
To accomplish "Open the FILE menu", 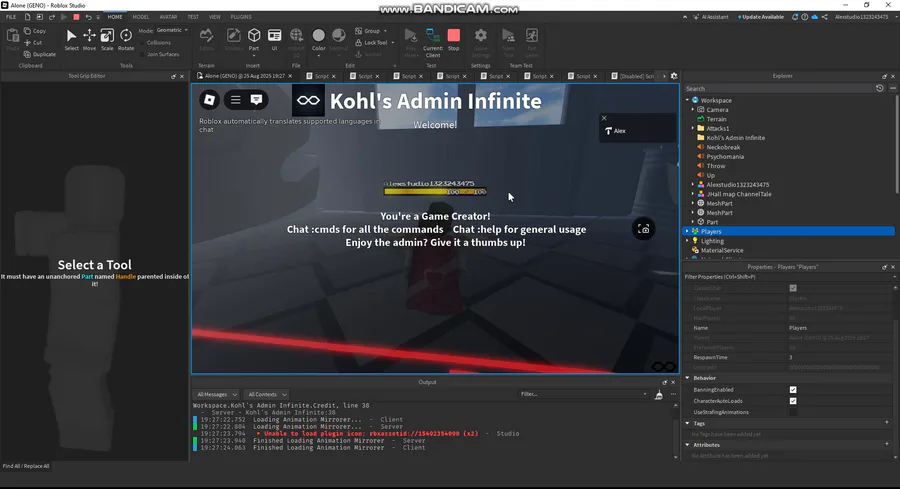I will [11, 17].
